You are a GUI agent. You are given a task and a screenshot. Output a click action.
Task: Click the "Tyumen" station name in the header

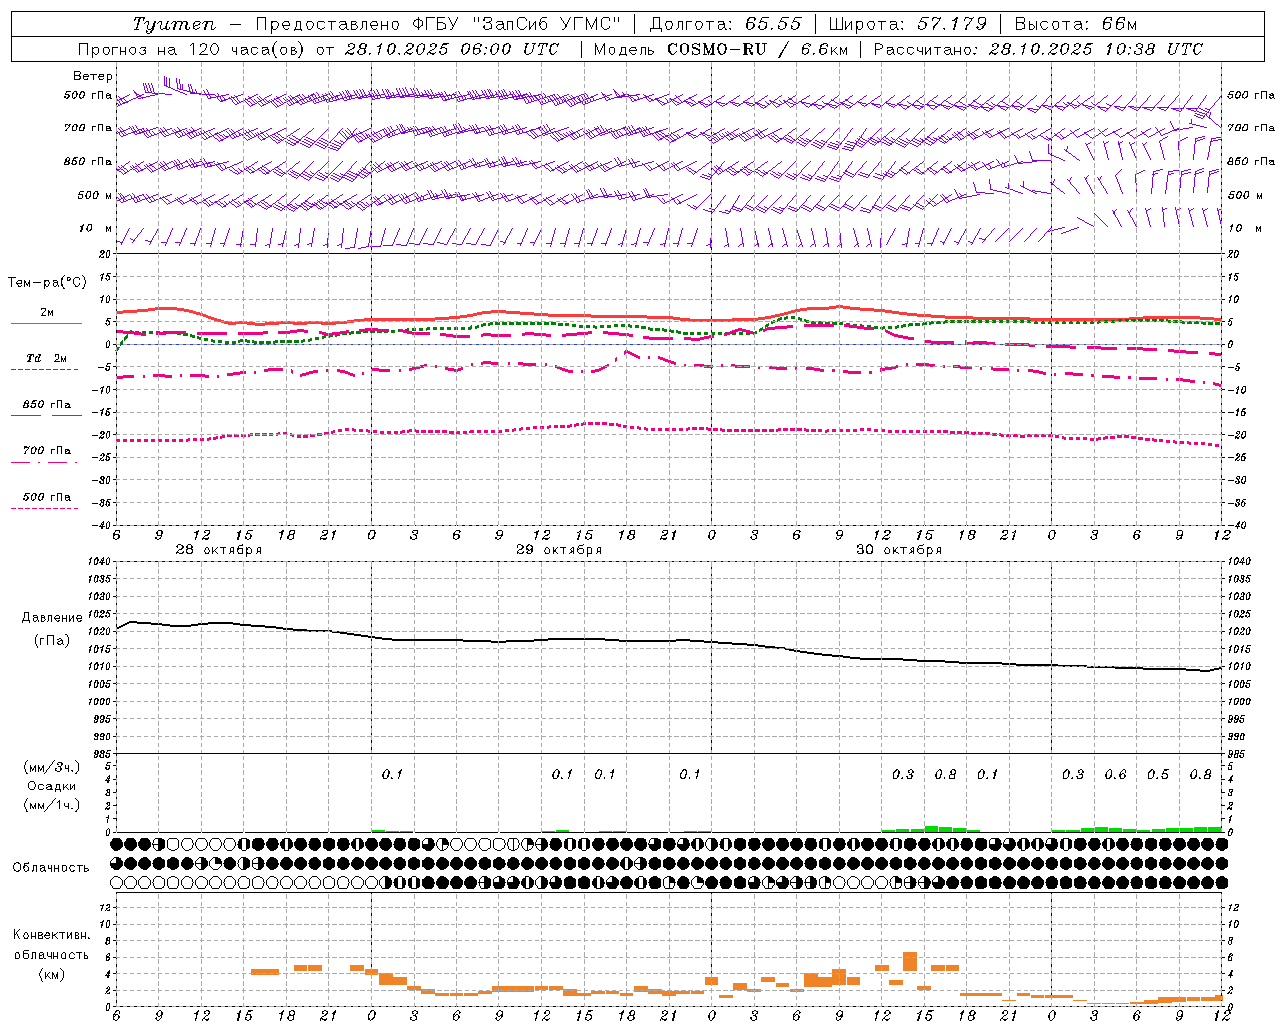point(174,24)
